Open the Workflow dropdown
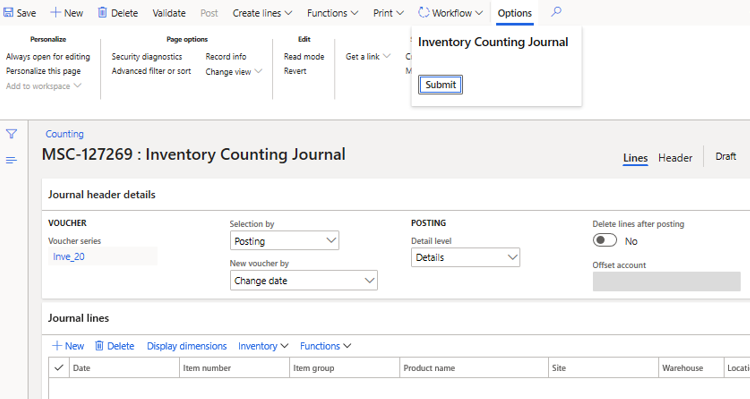750x399 pixels. pyautogui.click(x=451, y=13)
